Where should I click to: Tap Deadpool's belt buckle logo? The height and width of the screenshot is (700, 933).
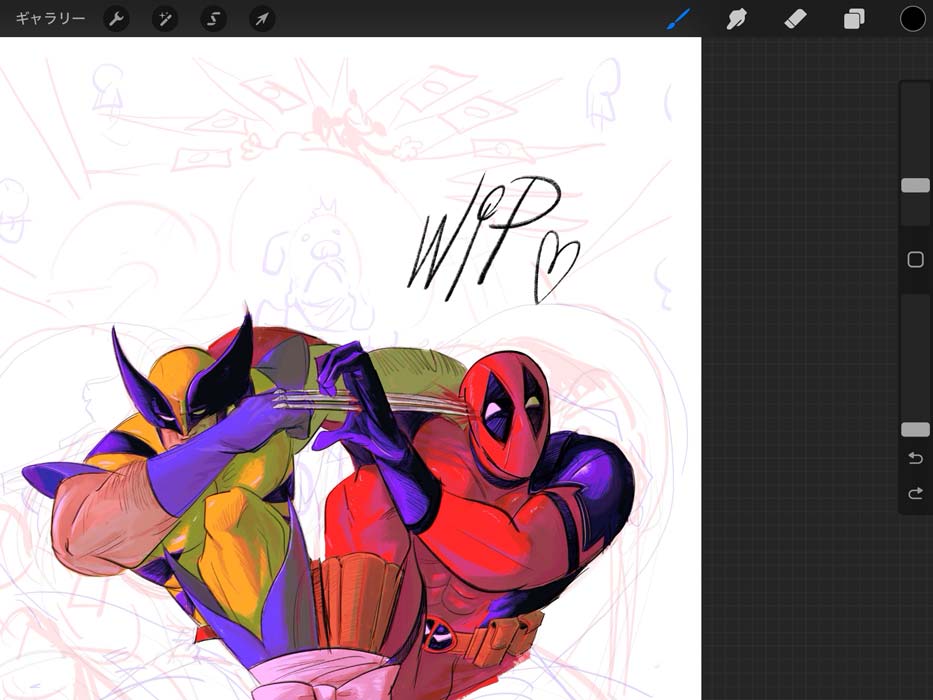click(438, 634)
